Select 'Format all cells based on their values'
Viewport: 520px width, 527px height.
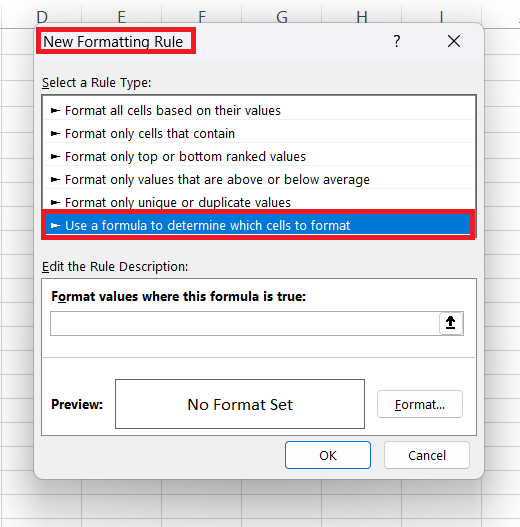coord(259,111)
